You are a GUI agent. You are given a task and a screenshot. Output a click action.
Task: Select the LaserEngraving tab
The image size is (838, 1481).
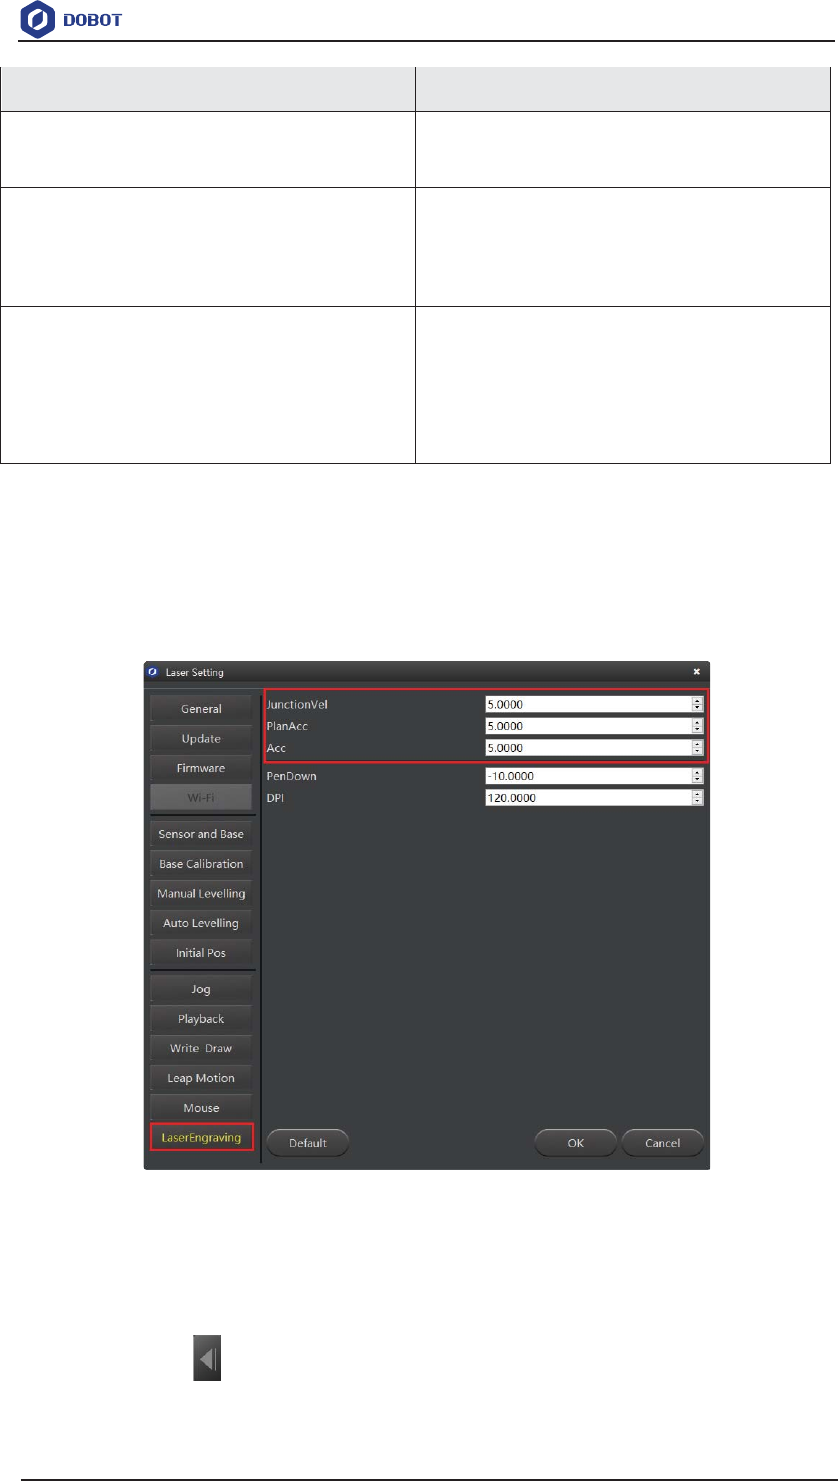point(201,1138)
